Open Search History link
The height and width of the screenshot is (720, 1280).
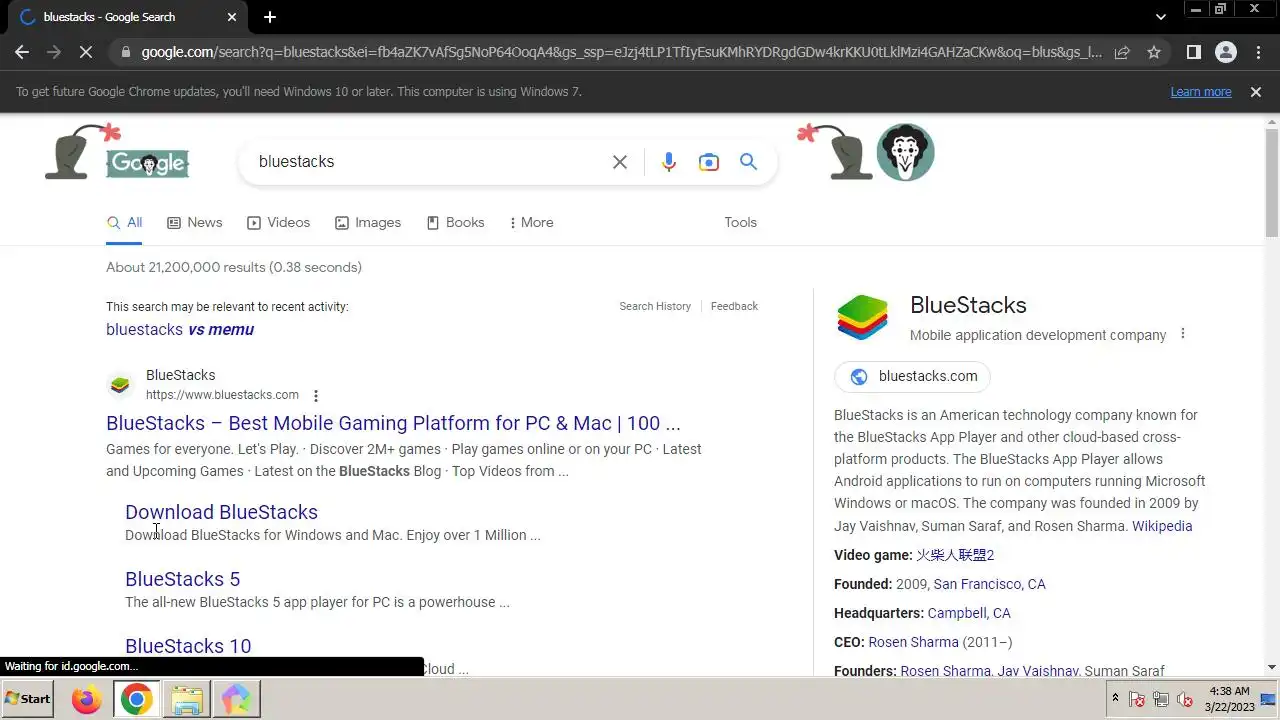pyautogui.click(x=655, y=306)
